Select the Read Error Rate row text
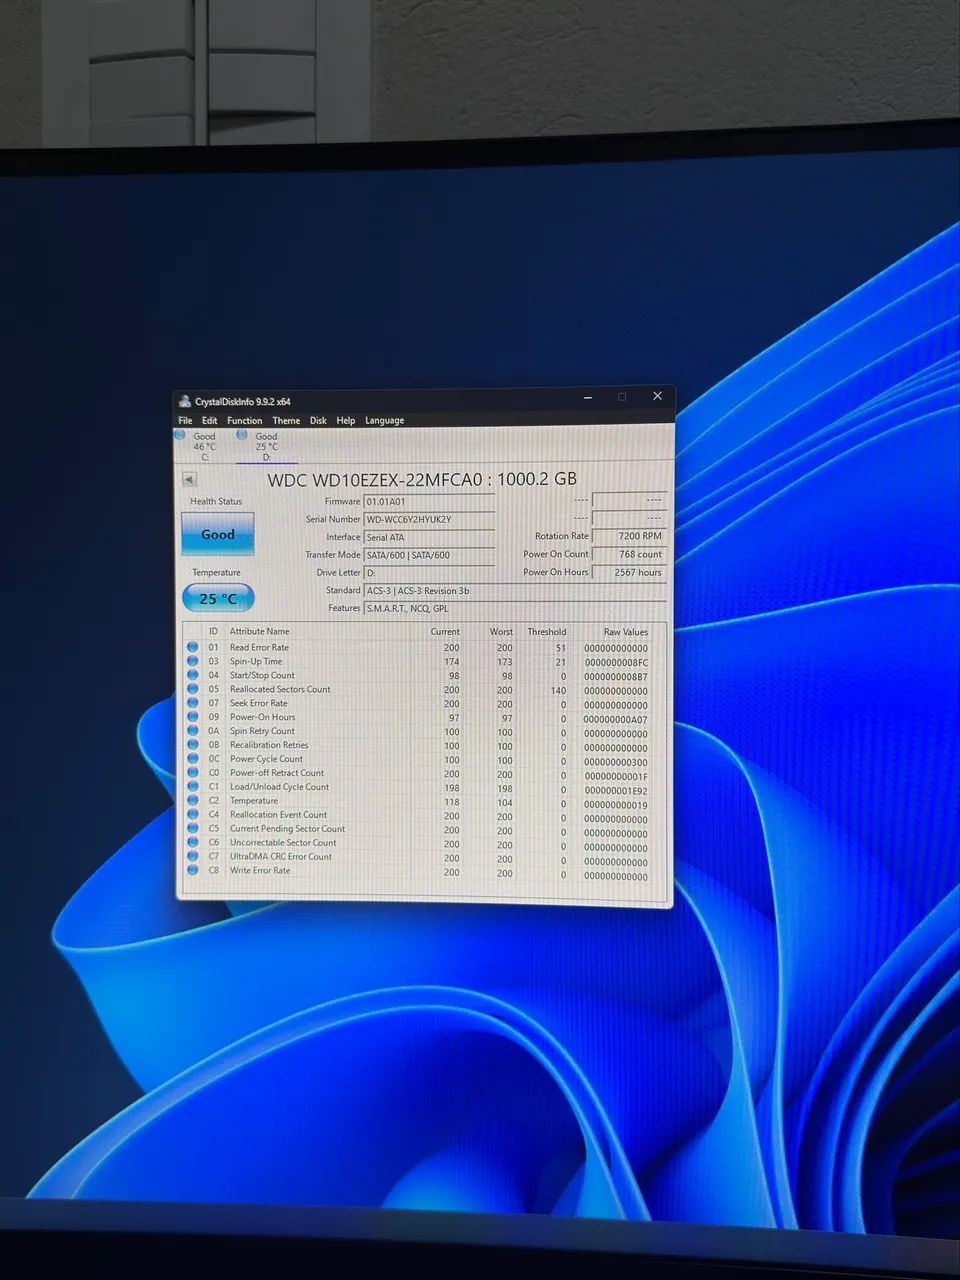The height and width of the screenshot is (1280, 960). click(x=259, y=647)
